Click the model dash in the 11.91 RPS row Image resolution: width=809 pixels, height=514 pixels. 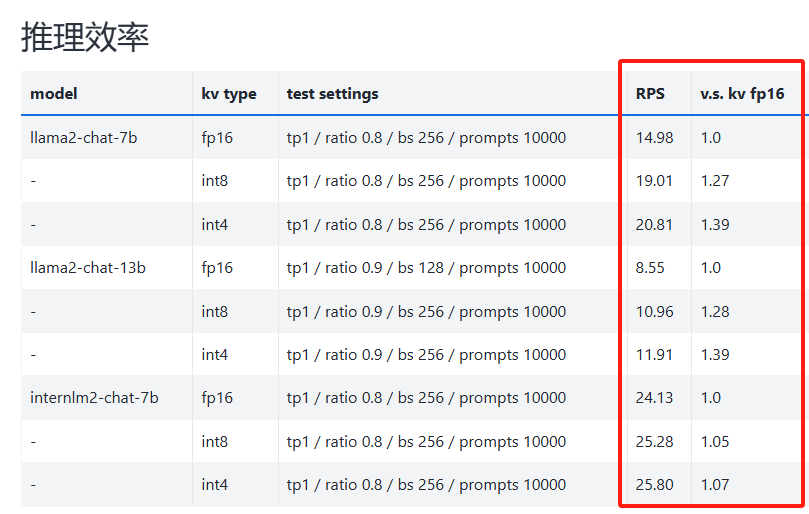(33, 355)
